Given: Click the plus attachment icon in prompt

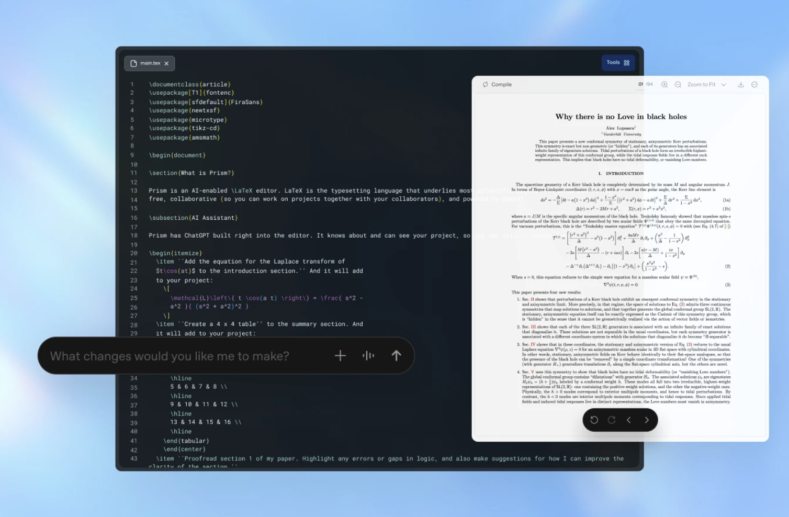Looking at the screenshot, I should [340, 356].
